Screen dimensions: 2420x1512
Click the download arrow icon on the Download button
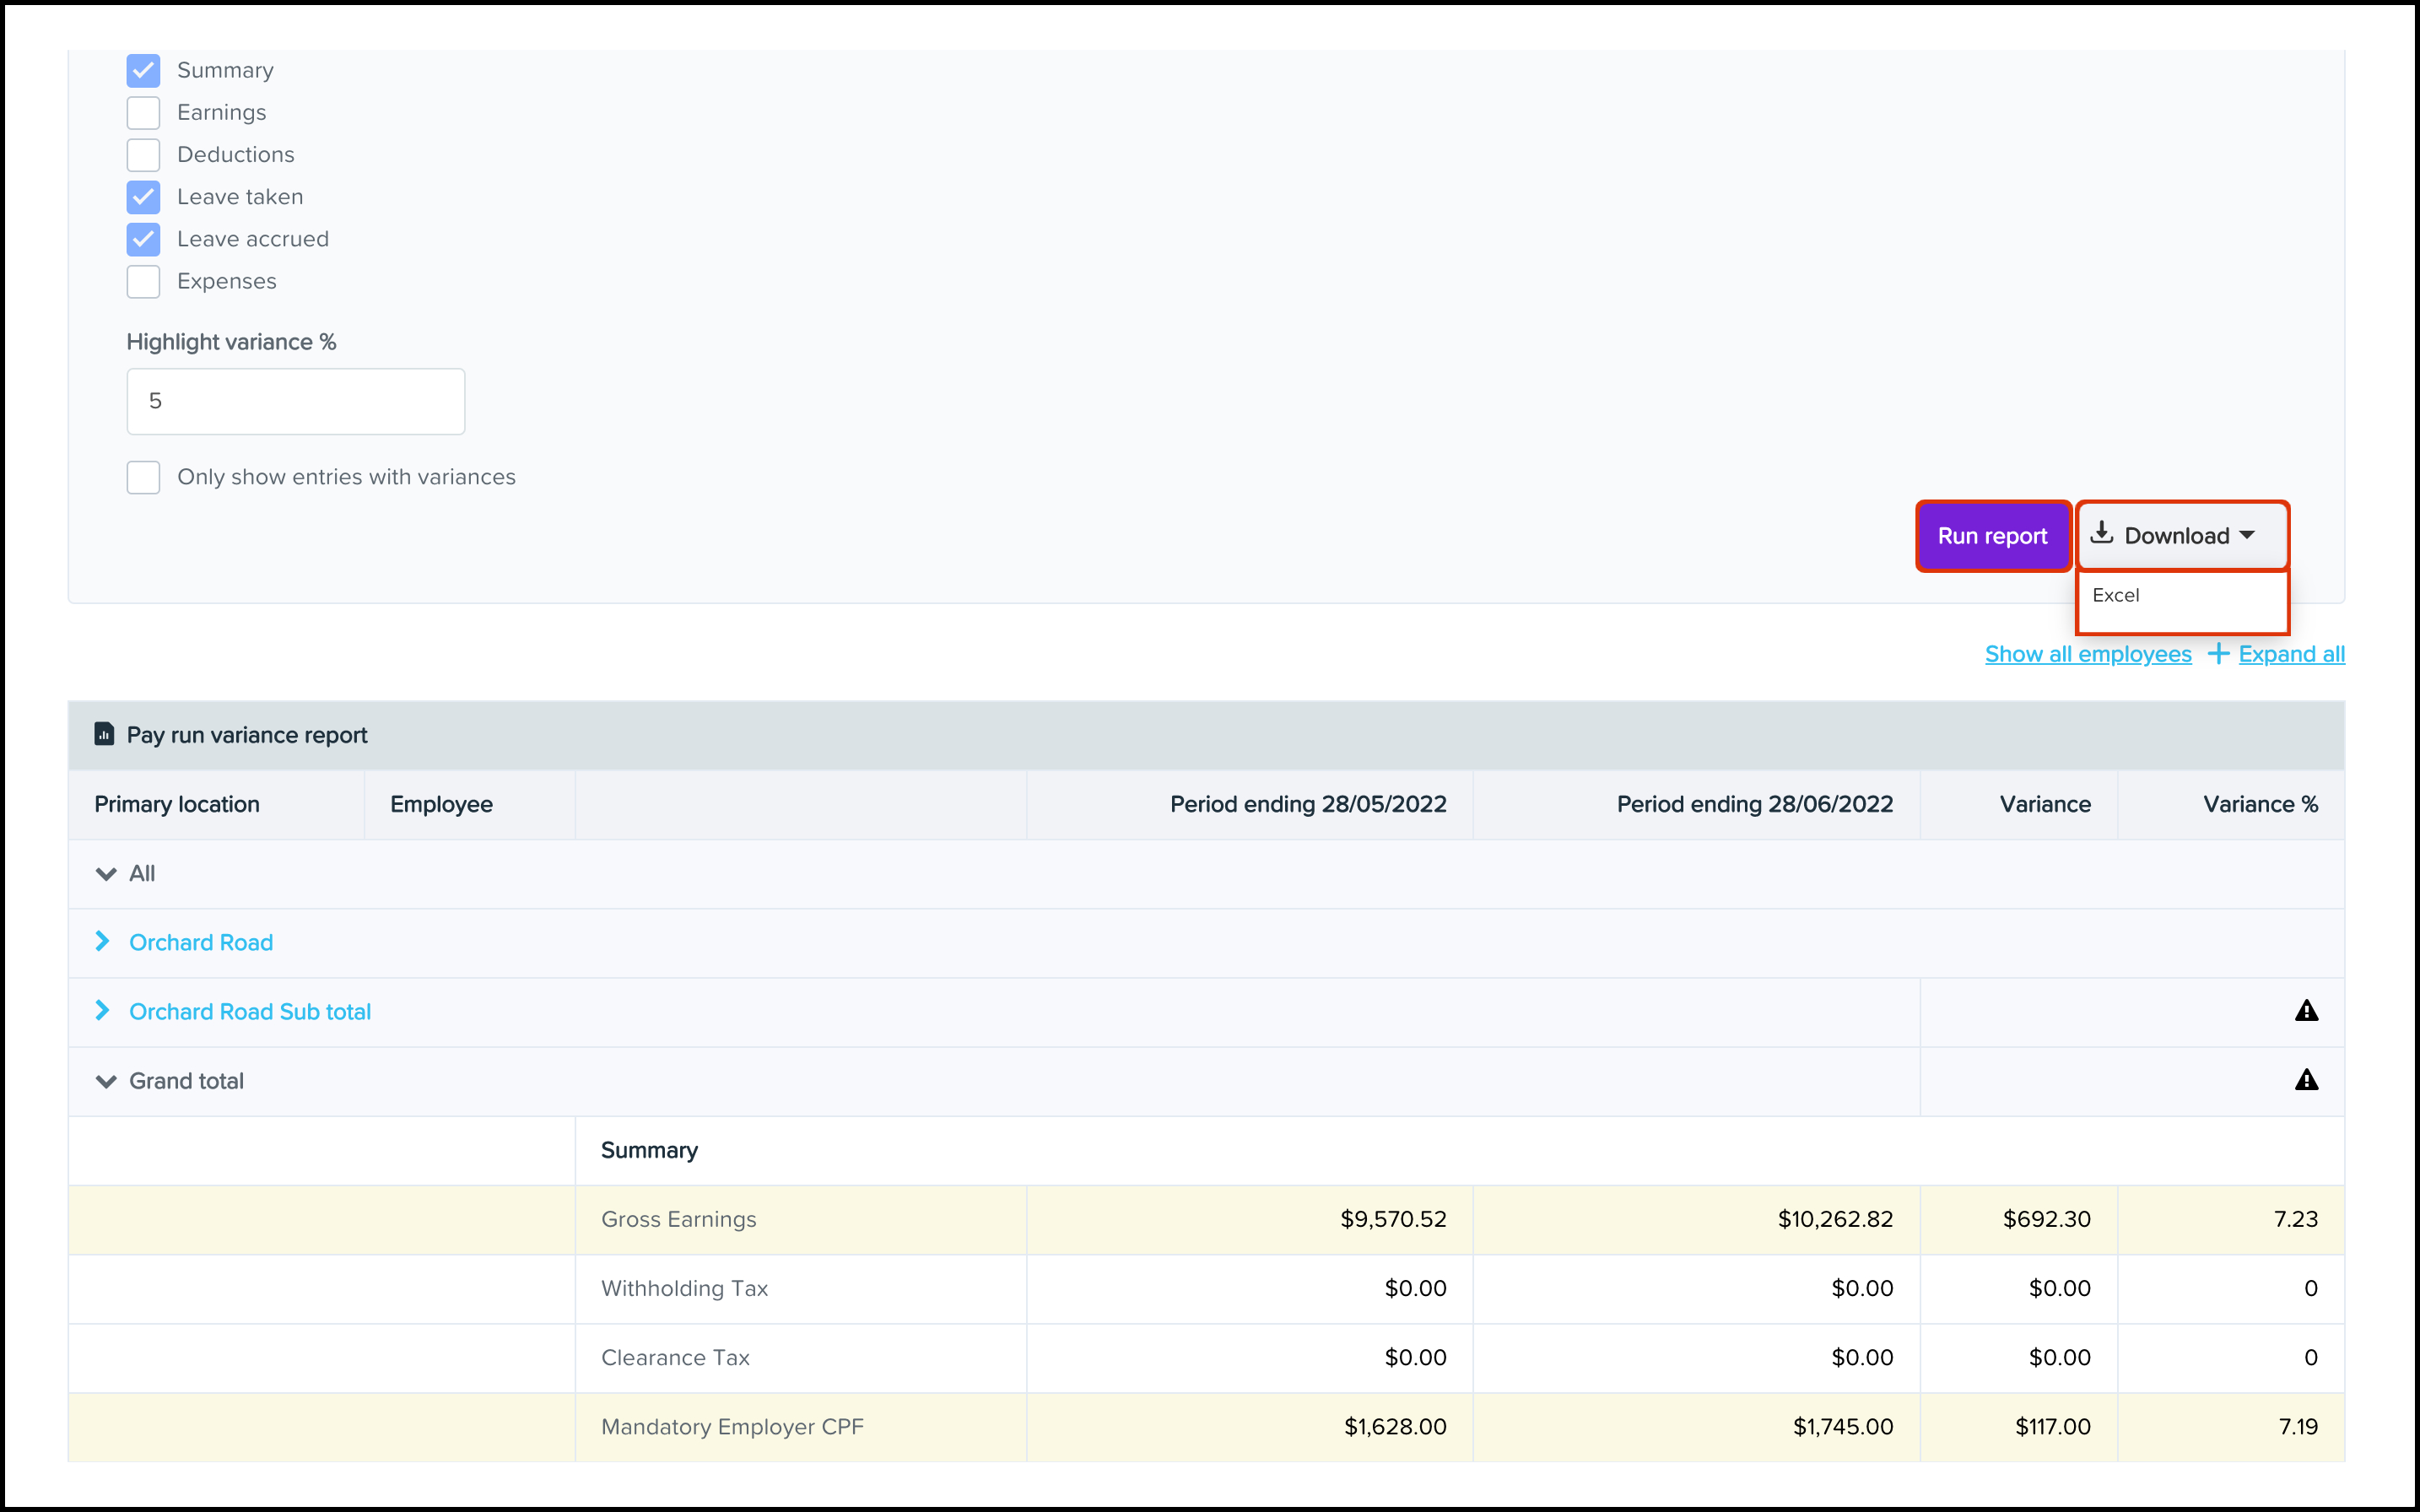tap(2102, 533)
